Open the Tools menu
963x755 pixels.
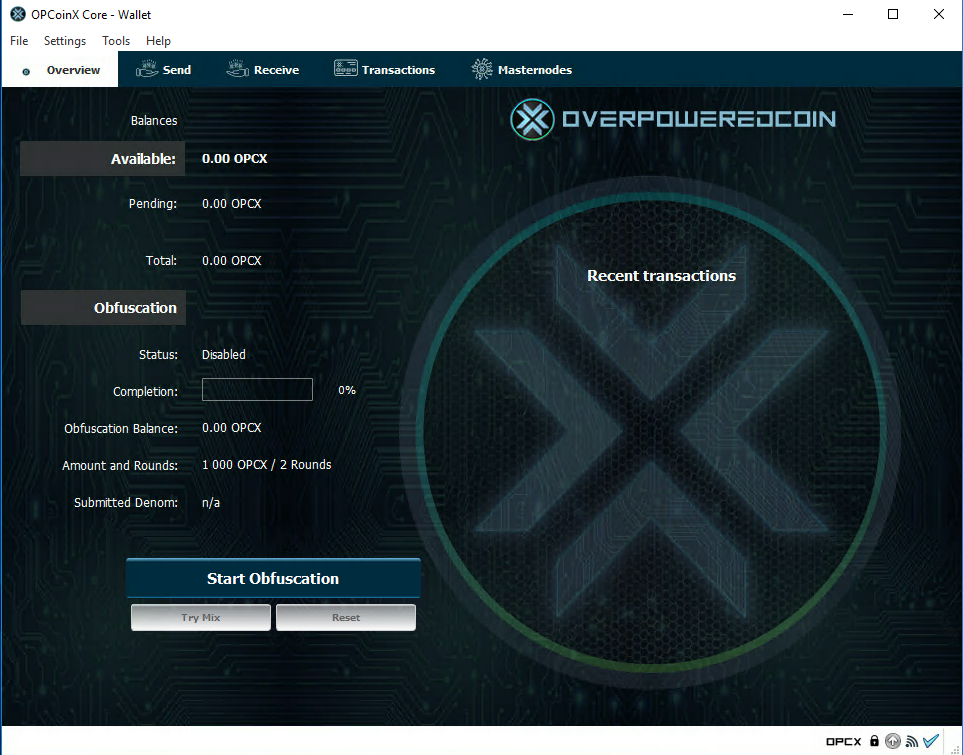click(115, 41)
